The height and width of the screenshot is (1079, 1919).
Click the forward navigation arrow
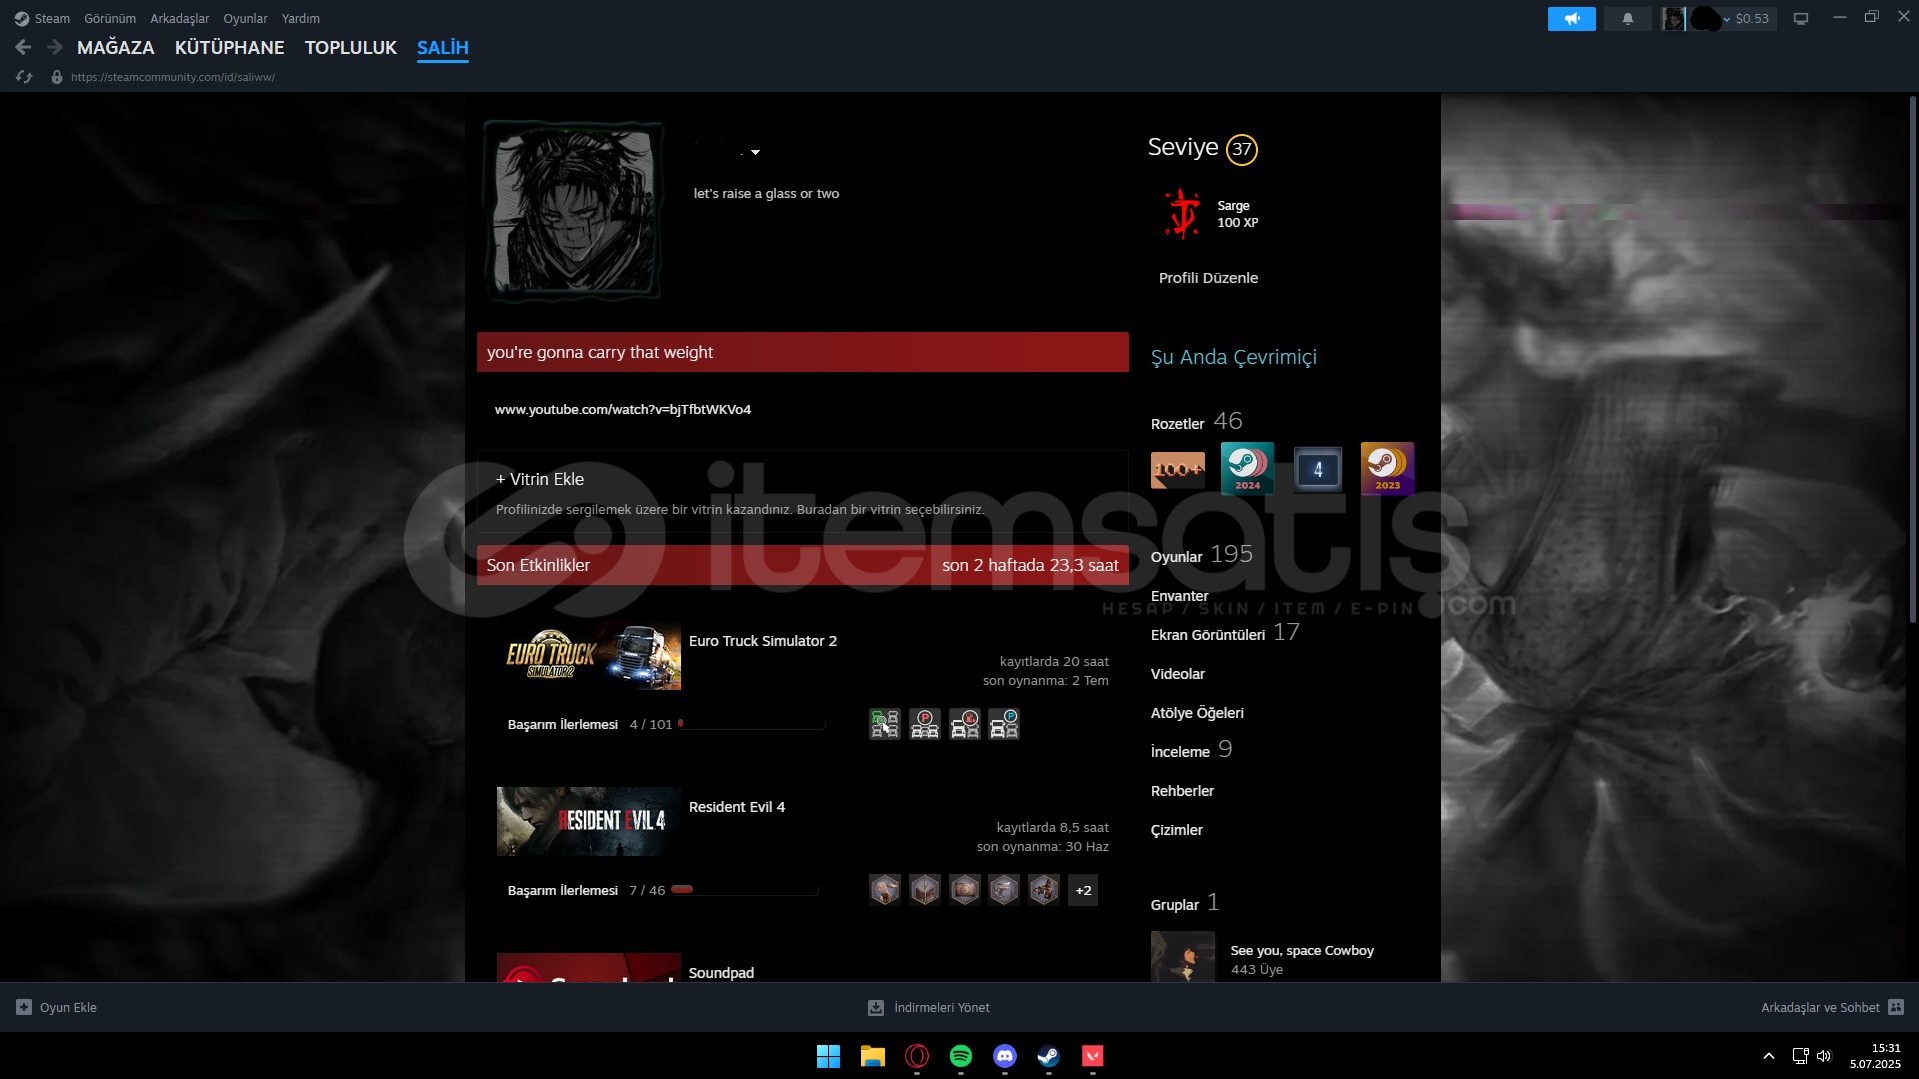coord(55,47)
